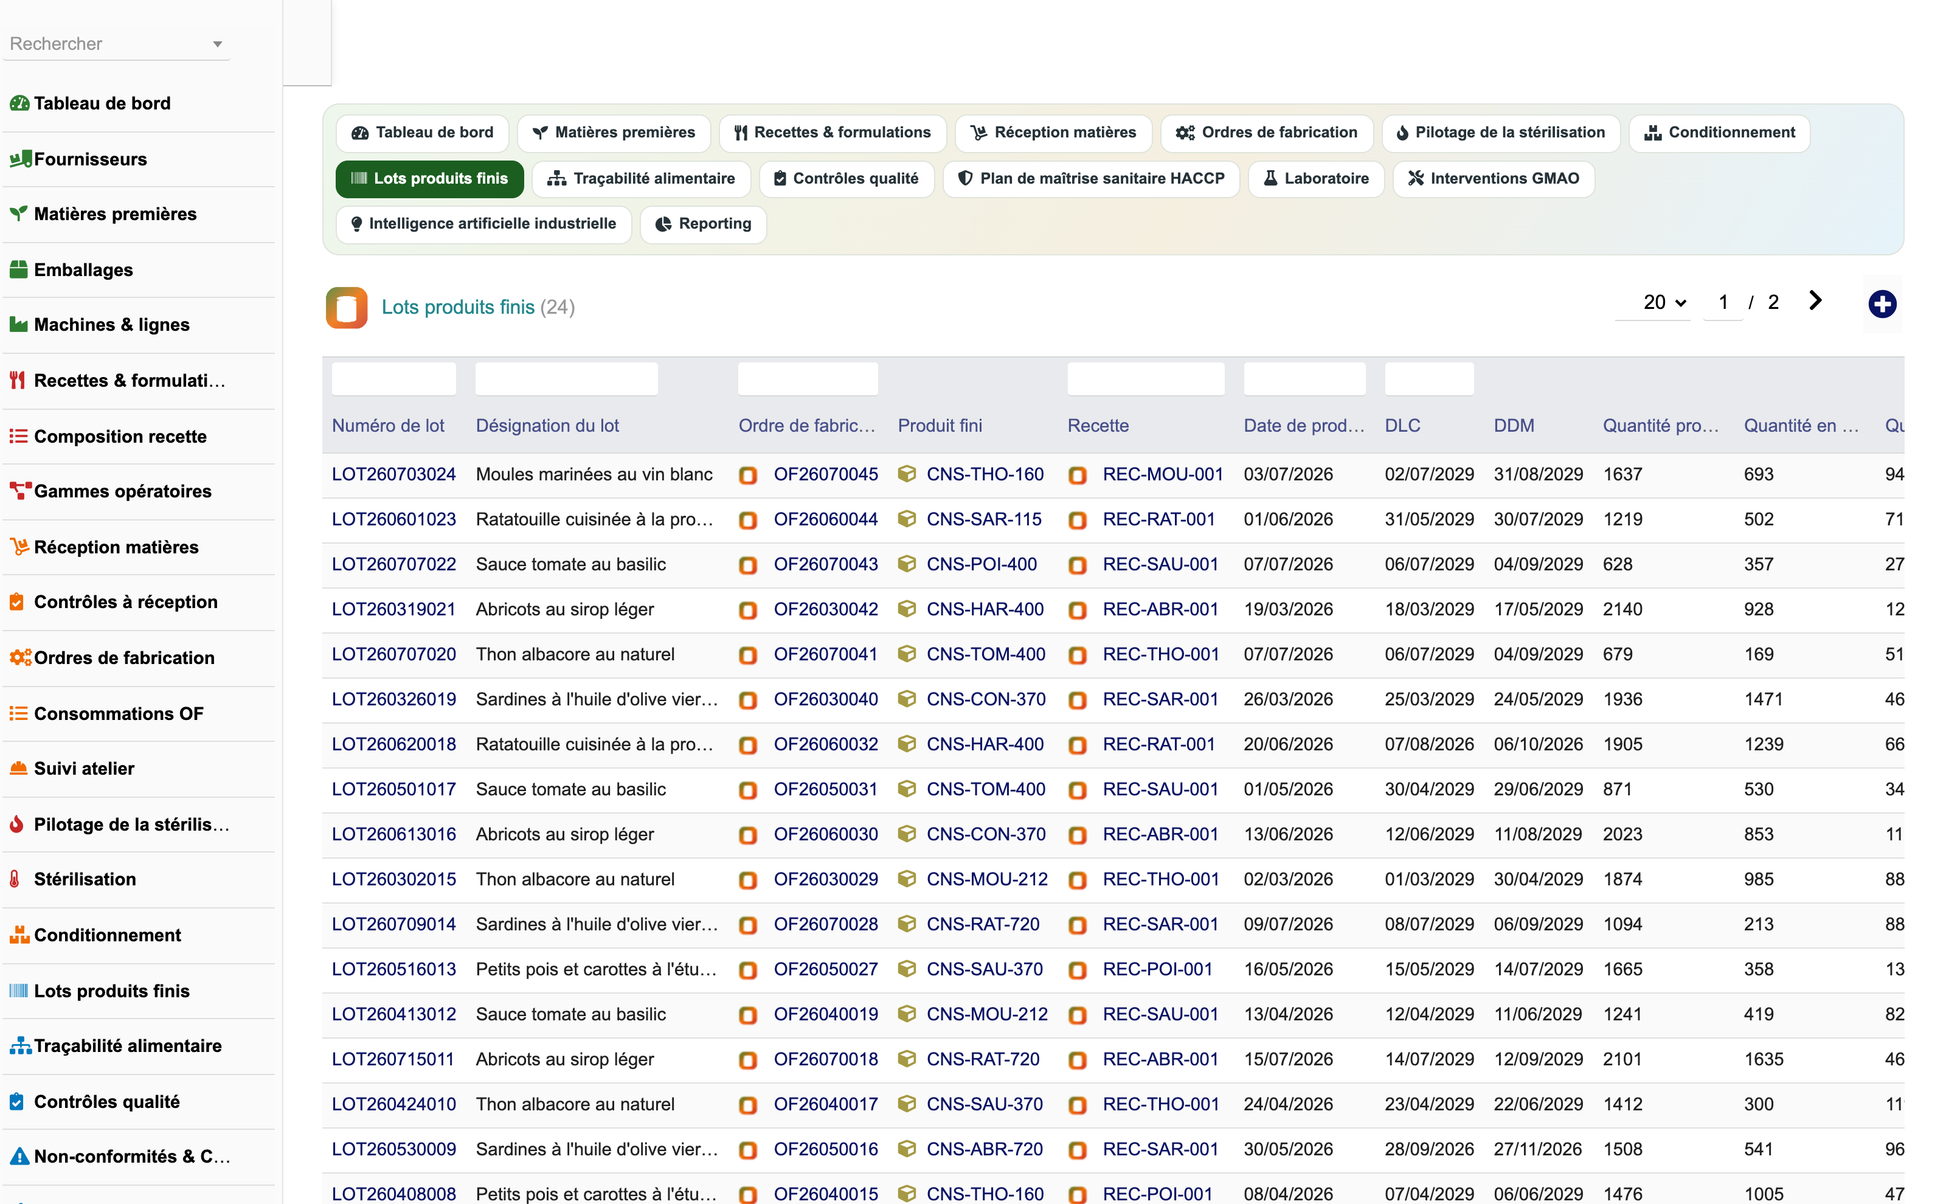Image resolution: width=1946 pixels, height=1204 pixels.
Task: Add a new lot with the plus button
Action: [1882, 304]
